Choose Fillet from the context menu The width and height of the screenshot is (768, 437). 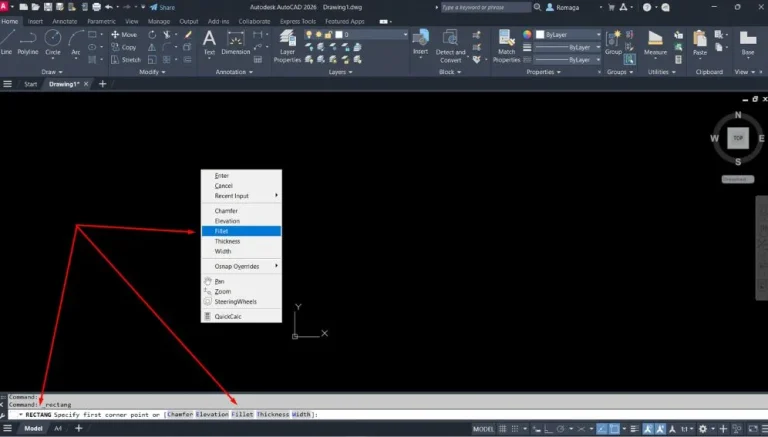tap(241, 231)
